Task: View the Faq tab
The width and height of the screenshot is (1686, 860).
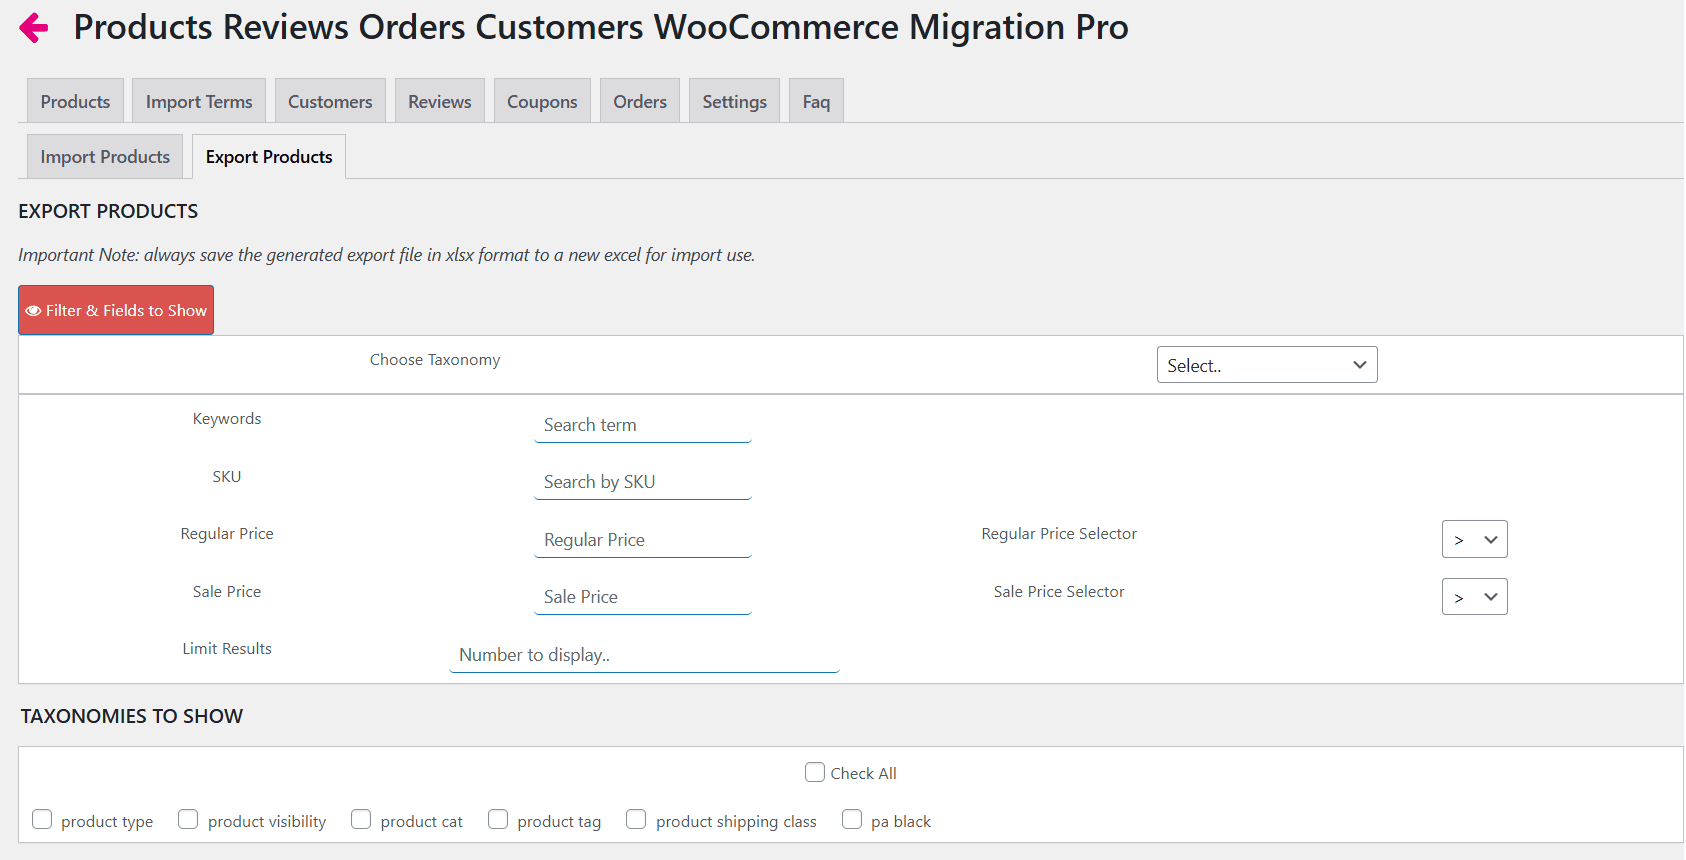Action: 816,101
